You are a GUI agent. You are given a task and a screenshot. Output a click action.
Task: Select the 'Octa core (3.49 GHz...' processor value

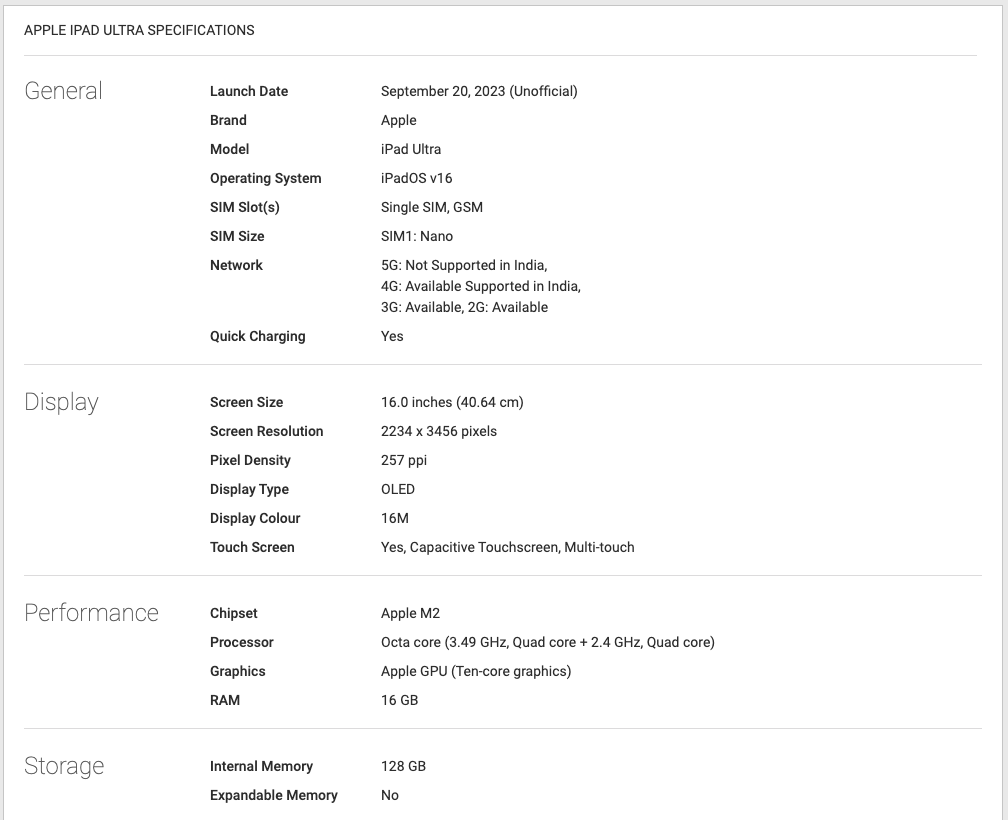[x=548, y=642]
